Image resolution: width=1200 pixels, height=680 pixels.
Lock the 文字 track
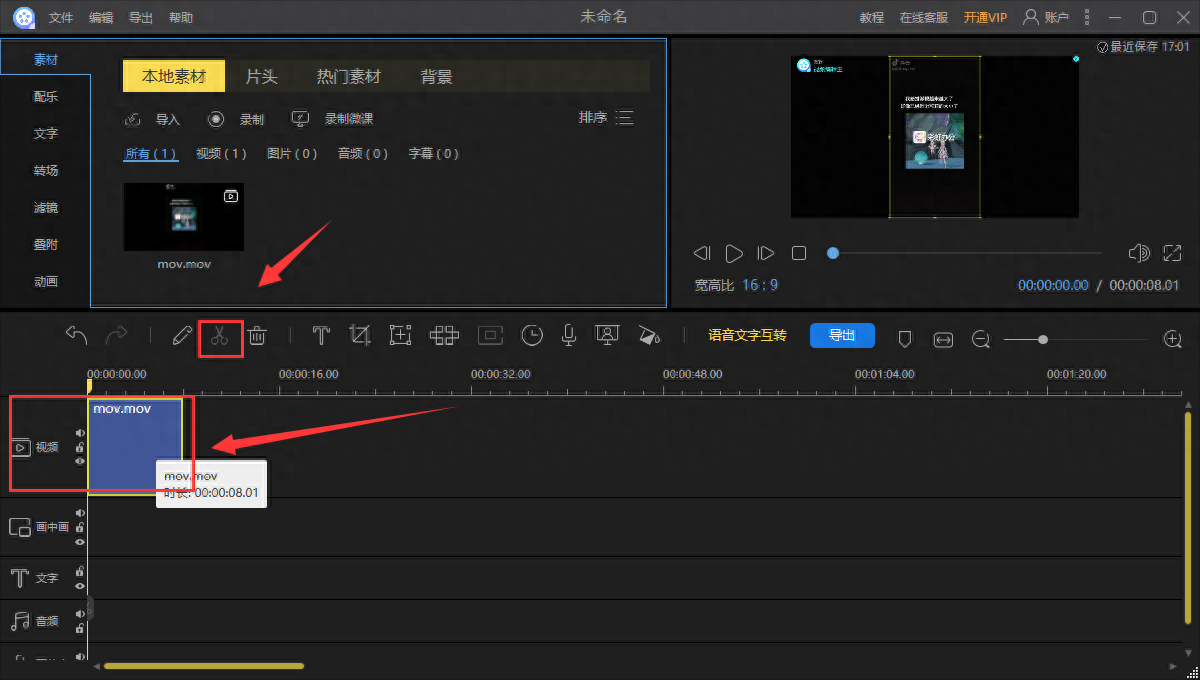[x=80, y=571]
